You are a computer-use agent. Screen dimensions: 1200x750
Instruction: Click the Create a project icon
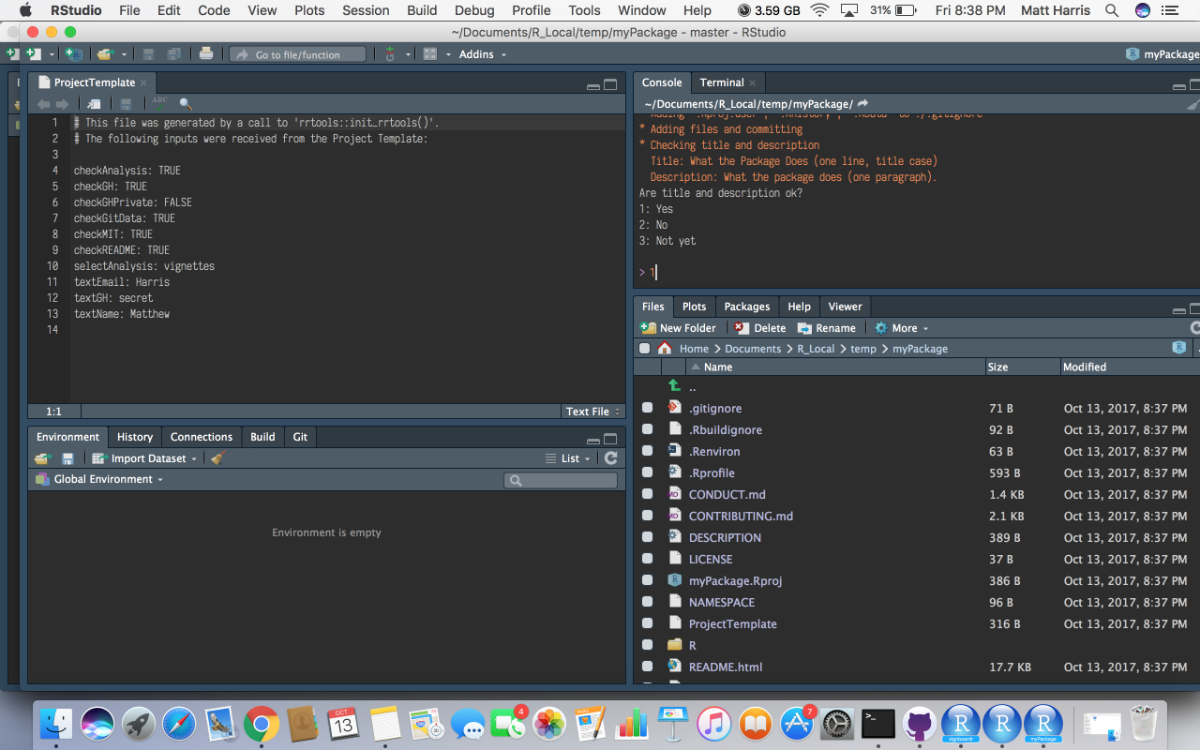(73, 54)
